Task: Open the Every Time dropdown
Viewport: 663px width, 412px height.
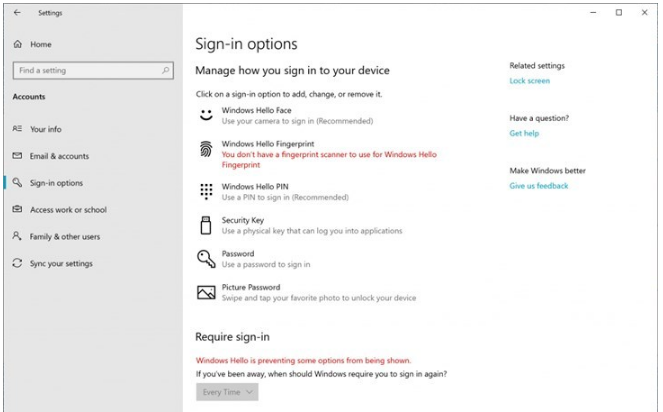Action: click(229, 392)
